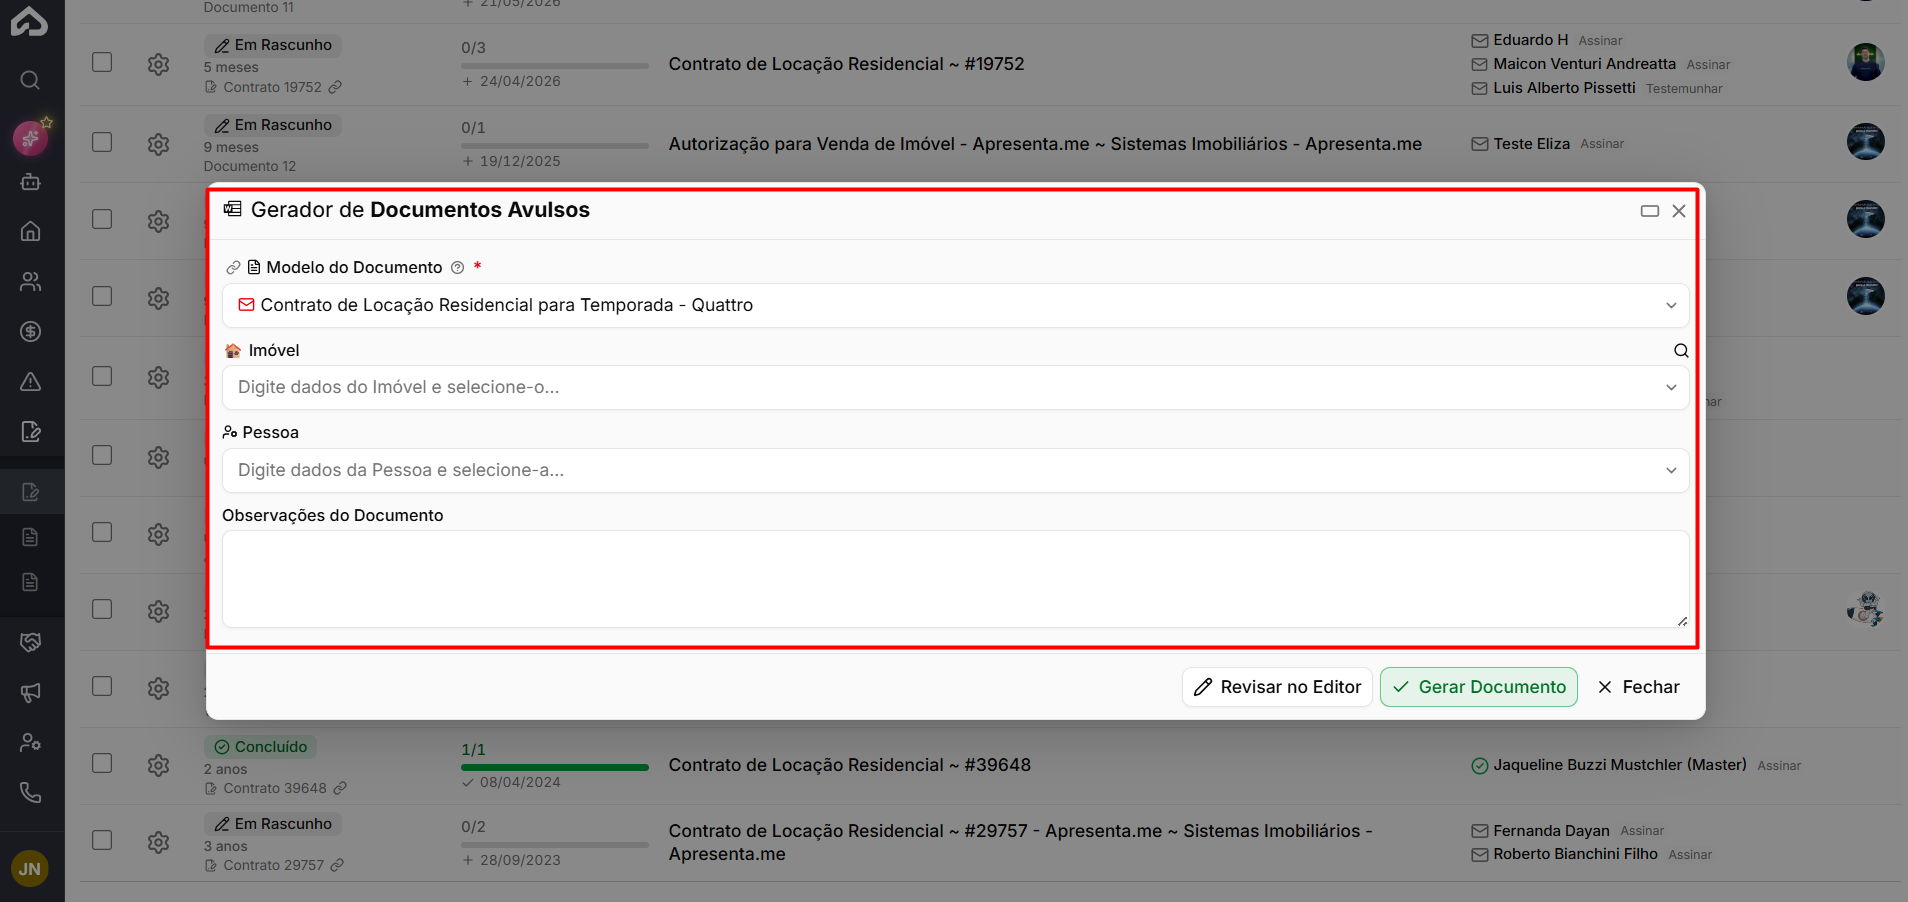Expand the Pessoa selection dropdown
The image size is (1908, 902).
point(955,470)
